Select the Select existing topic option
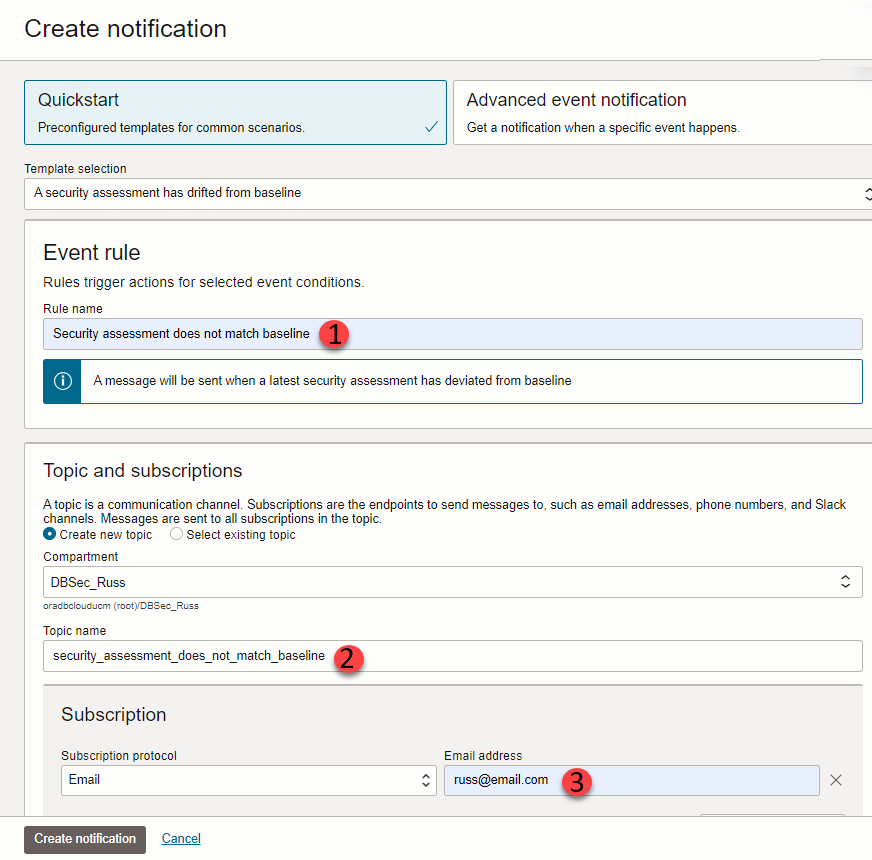The image size is (872, 860). coord(176,534)
